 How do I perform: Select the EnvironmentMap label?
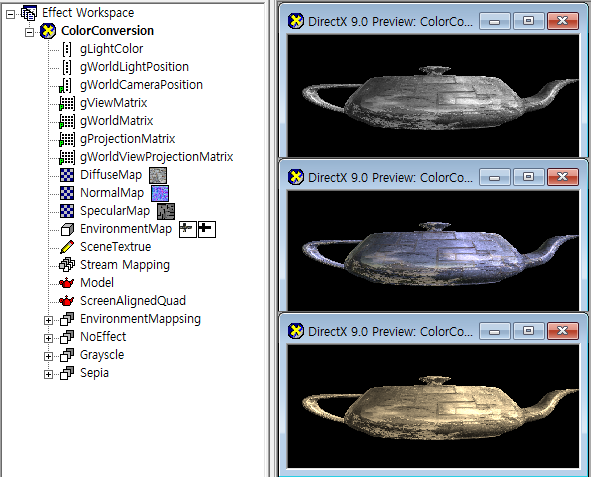pos(126,229)
